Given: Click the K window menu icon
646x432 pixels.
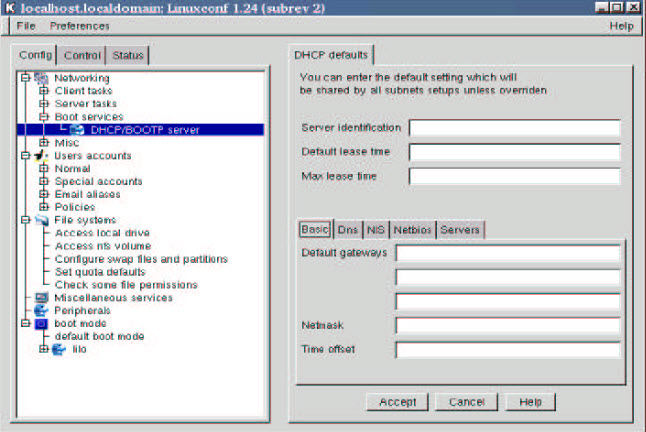Looking at the screenshot, I should pyautogui.click(x=10, y=8).
